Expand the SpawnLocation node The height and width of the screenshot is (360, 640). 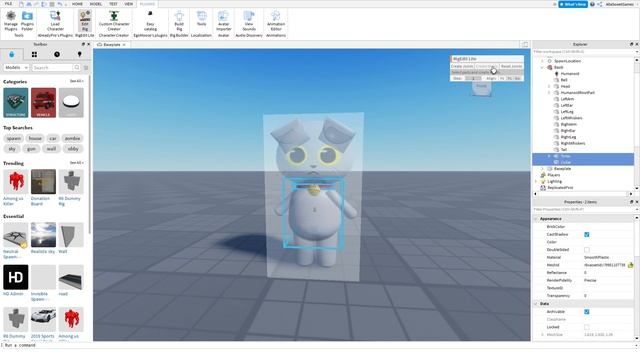tap(542, 61)
